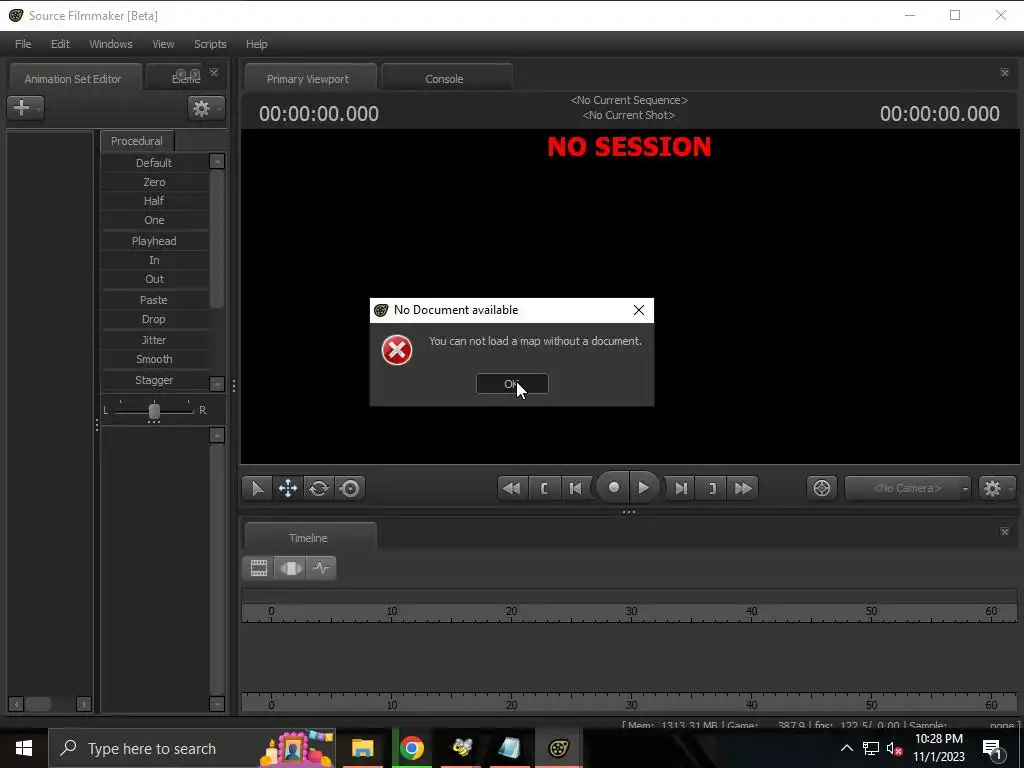This screenshot has width=1024, height=768.
Task: Apply the One preset
Action: pyautogui.click(x=154, y=220)
